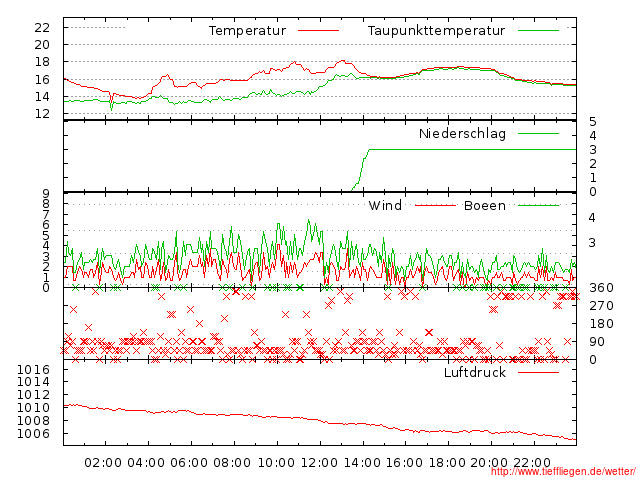Viewport: 640px width, 480px height.
Task: Click the 20:00 time axis label
Action: (489, 463)
